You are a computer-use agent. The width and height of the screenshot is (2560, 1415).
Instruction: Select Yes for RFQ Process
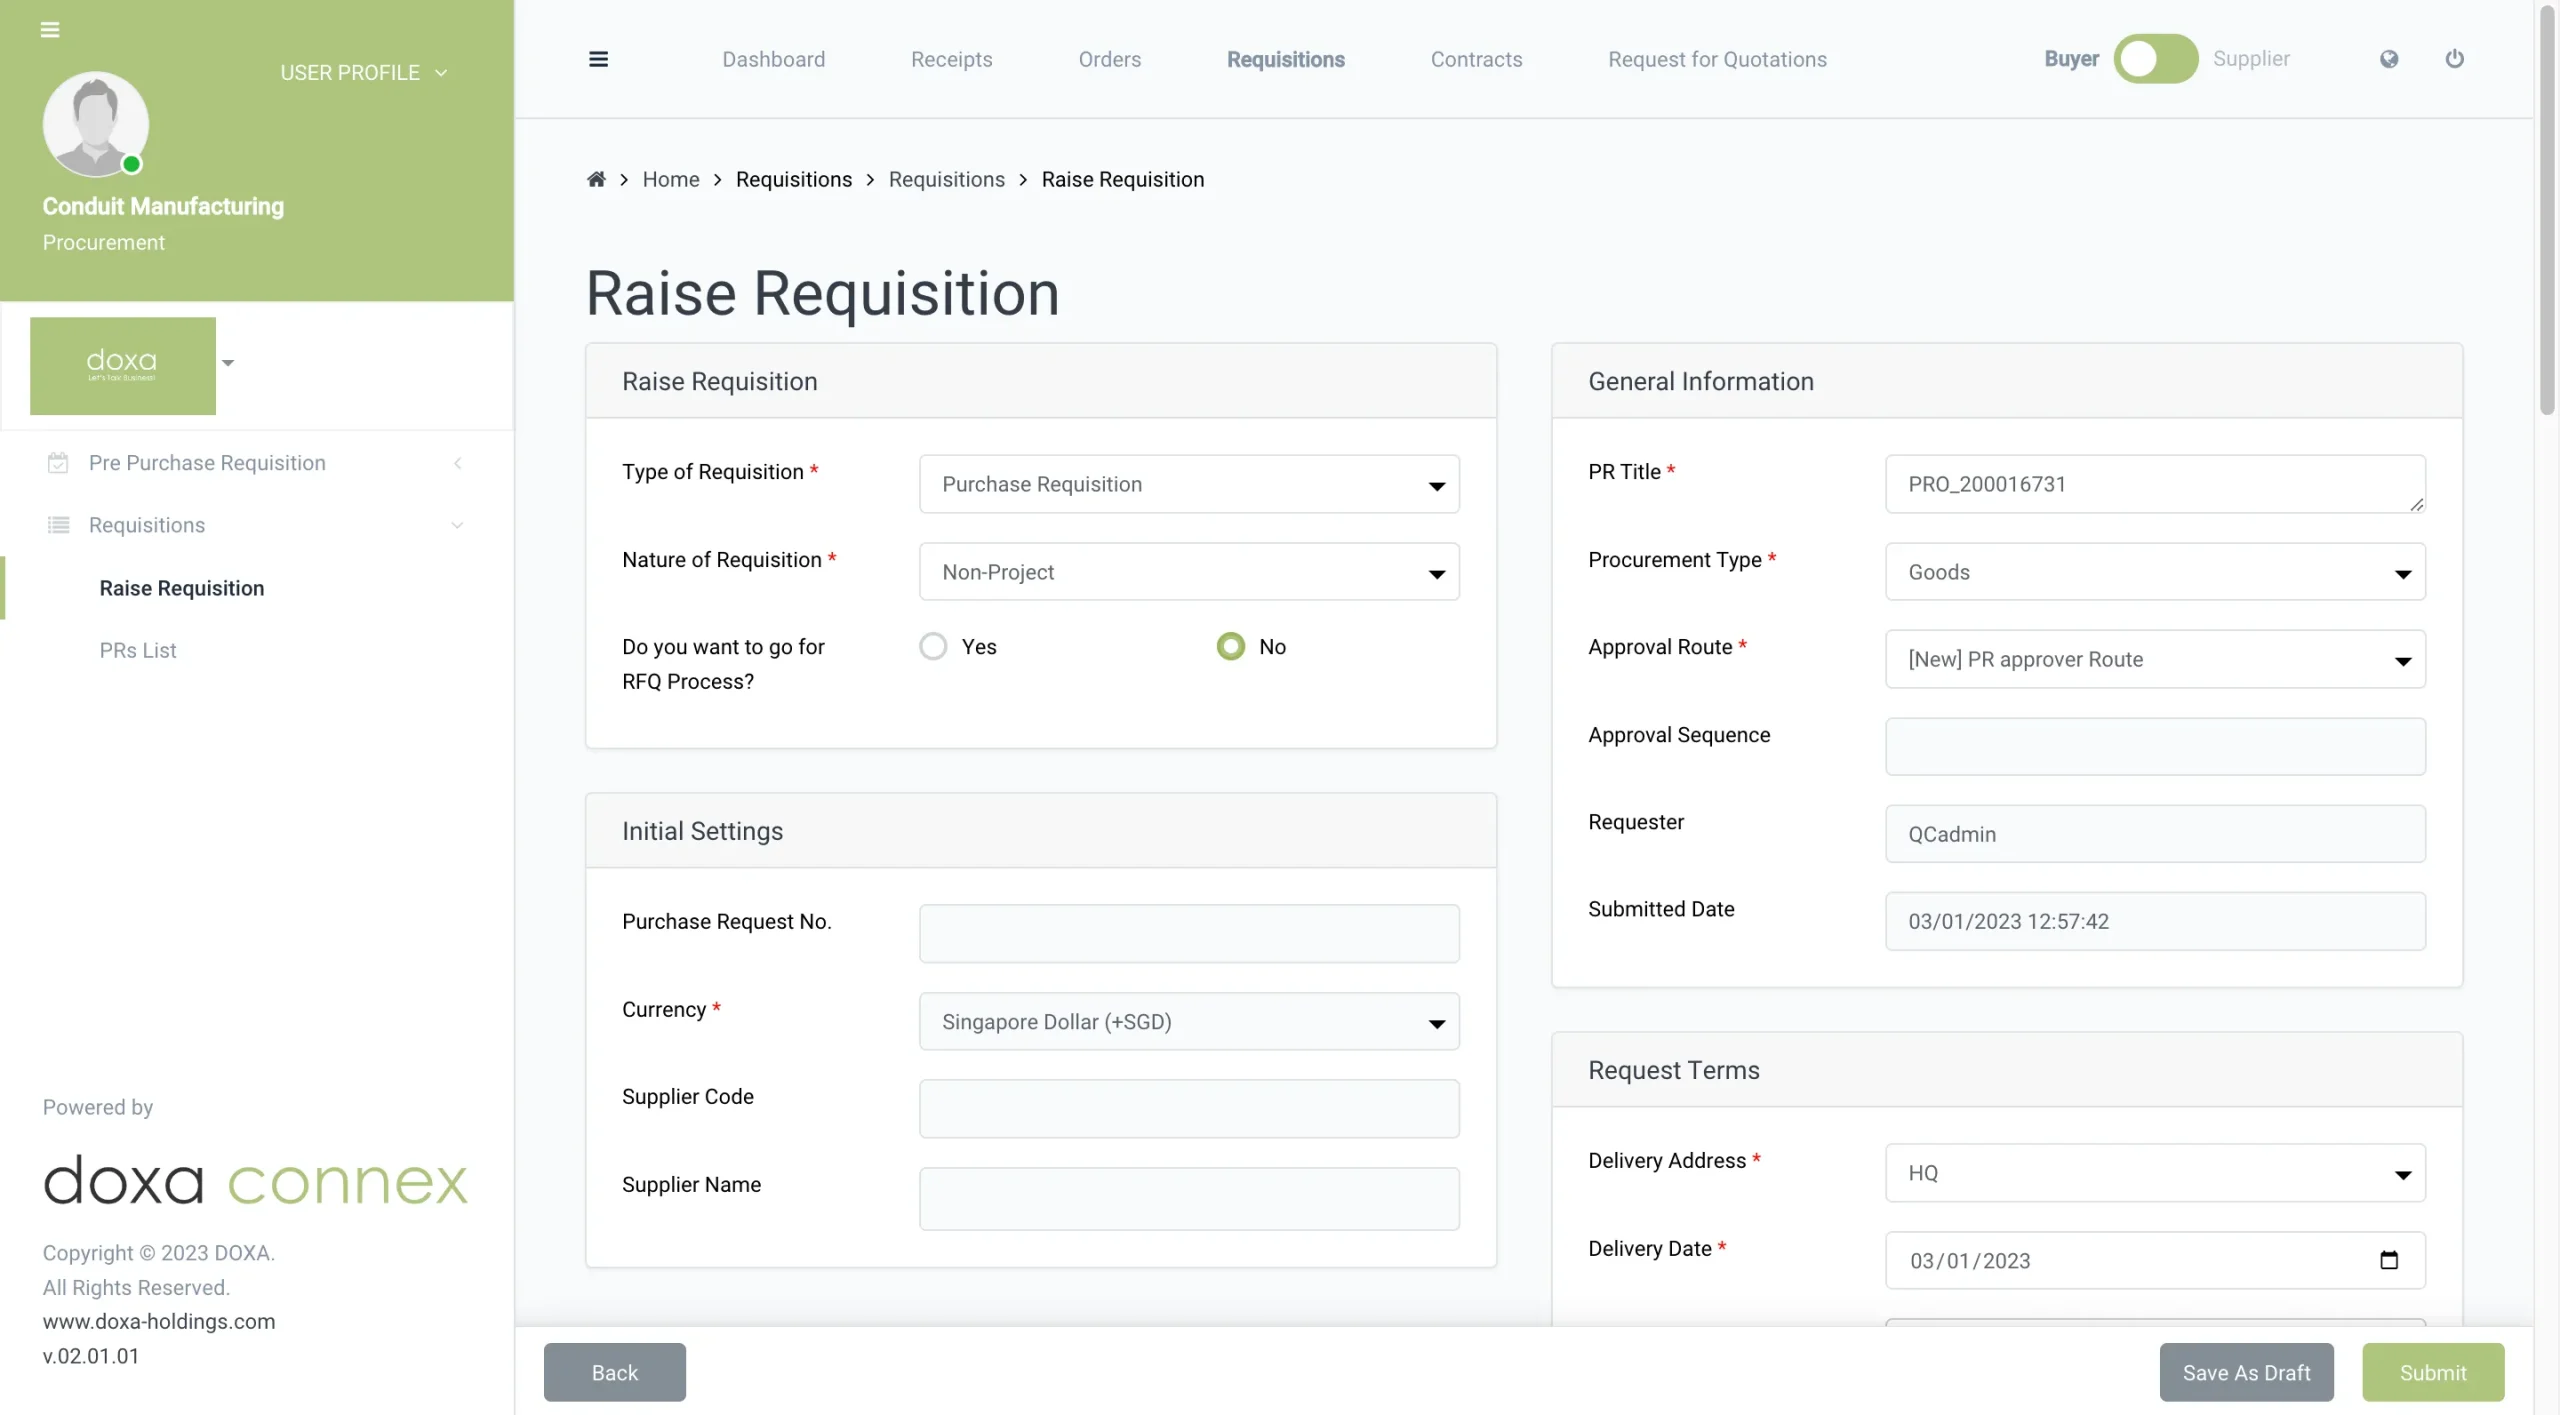933,646
